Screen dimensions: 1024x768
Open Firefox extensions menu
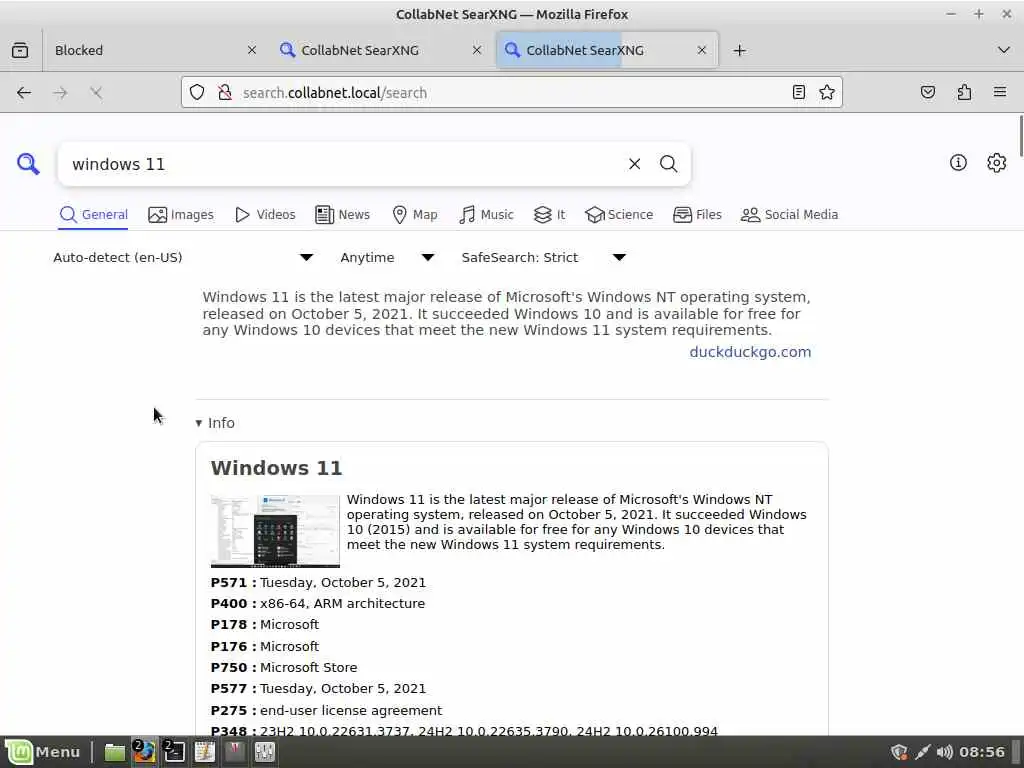pos(964,93)
